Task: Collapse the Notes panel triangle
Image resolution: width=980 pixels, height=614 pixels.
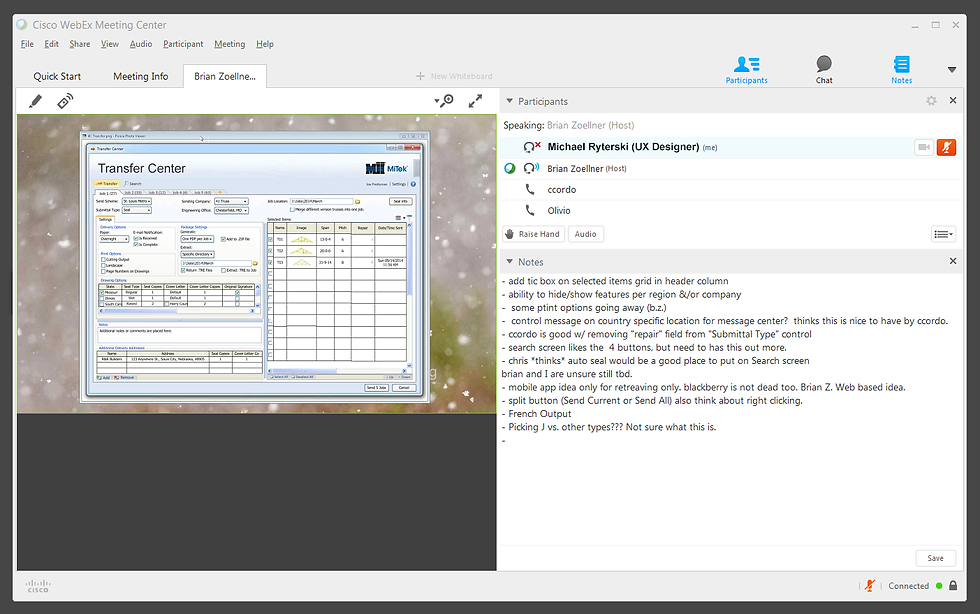Action: pos(509,261)
